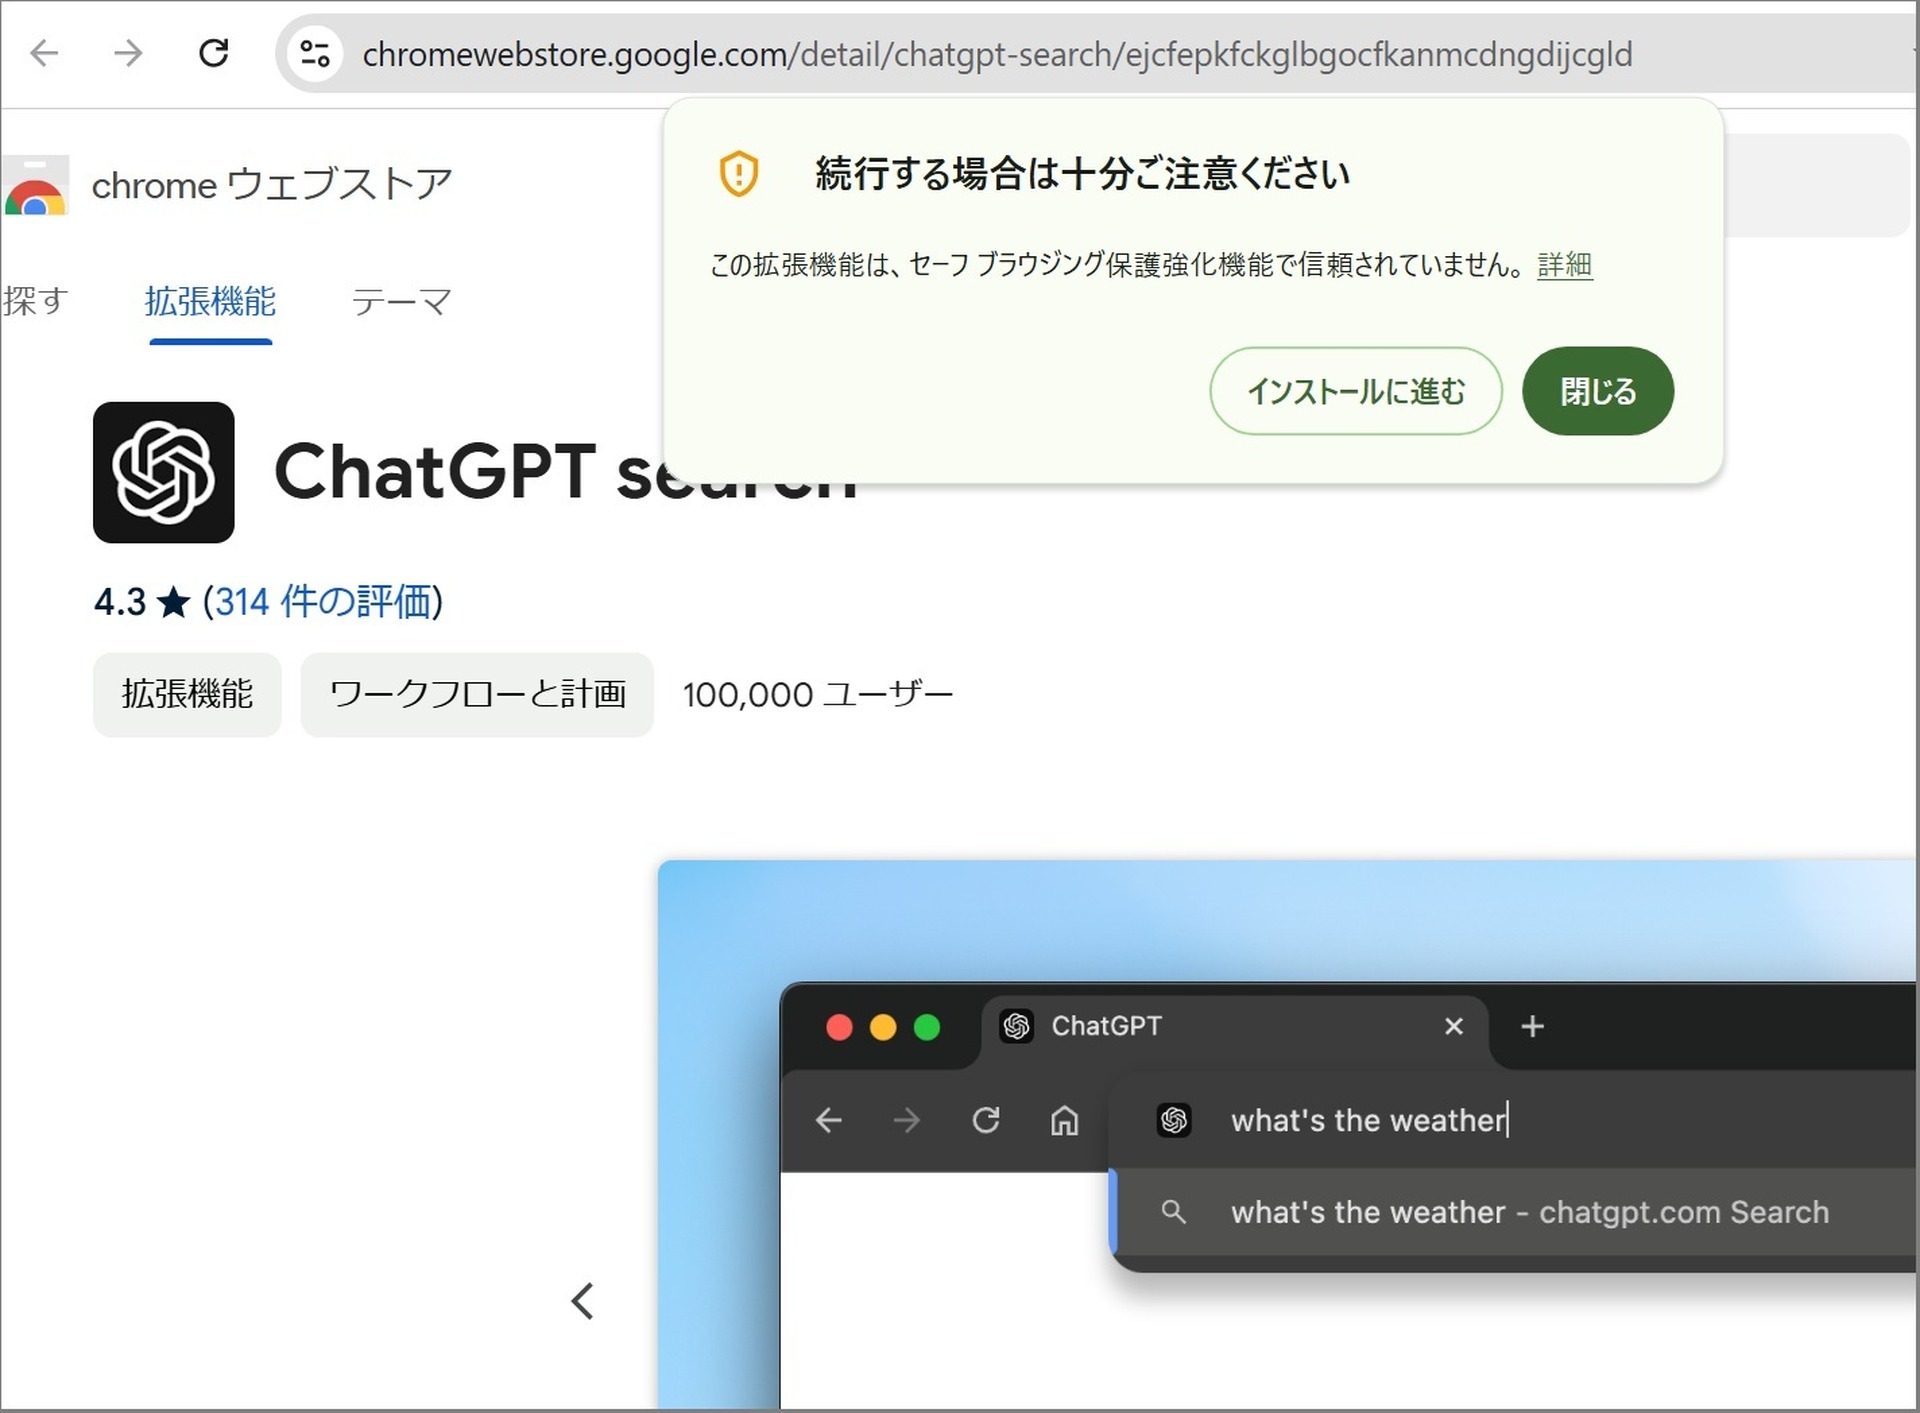The width and height of the screenshot is (1920, 1413).
Task: Close the warning with 閉じる
Action: tap(1597, 391)
